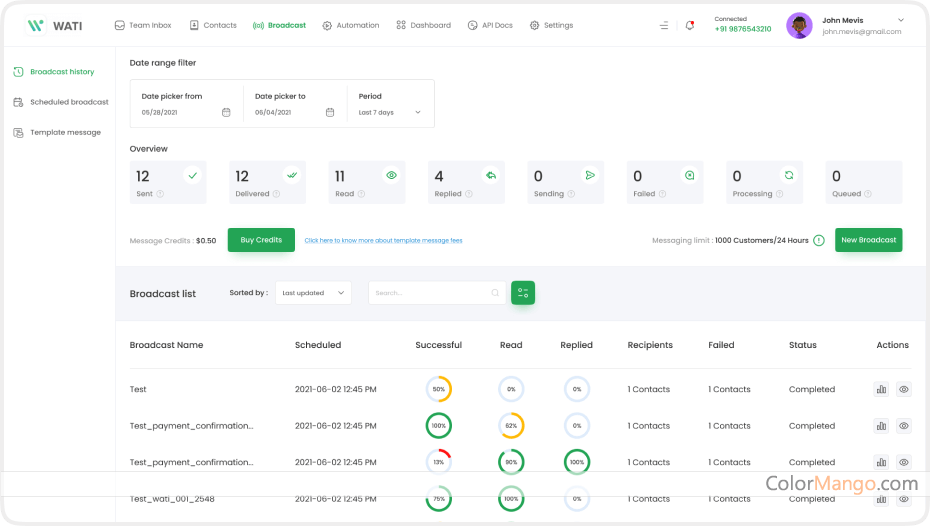Open bar chart statistics for Test broadcast

click(x=881, y=389)
